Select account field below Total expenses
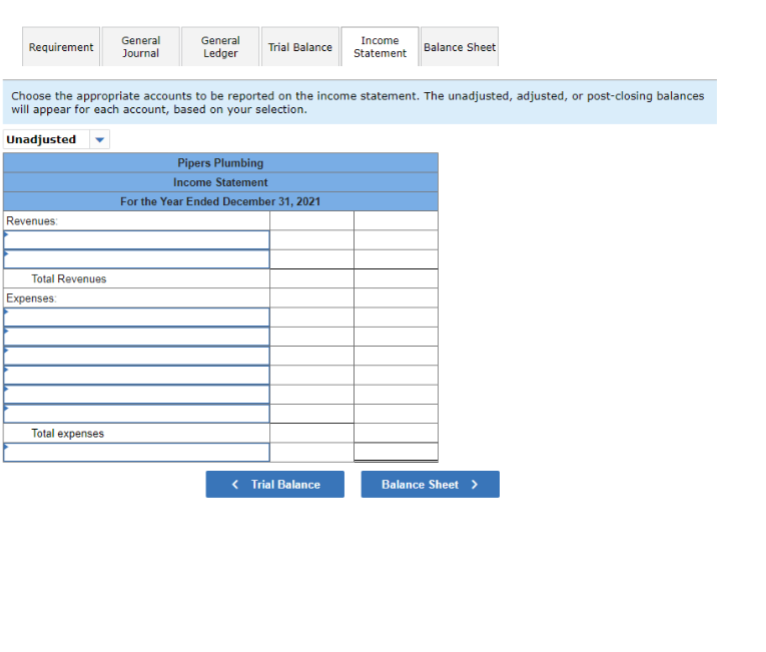This screenshot has width=766, height=652. click(136, 452)
